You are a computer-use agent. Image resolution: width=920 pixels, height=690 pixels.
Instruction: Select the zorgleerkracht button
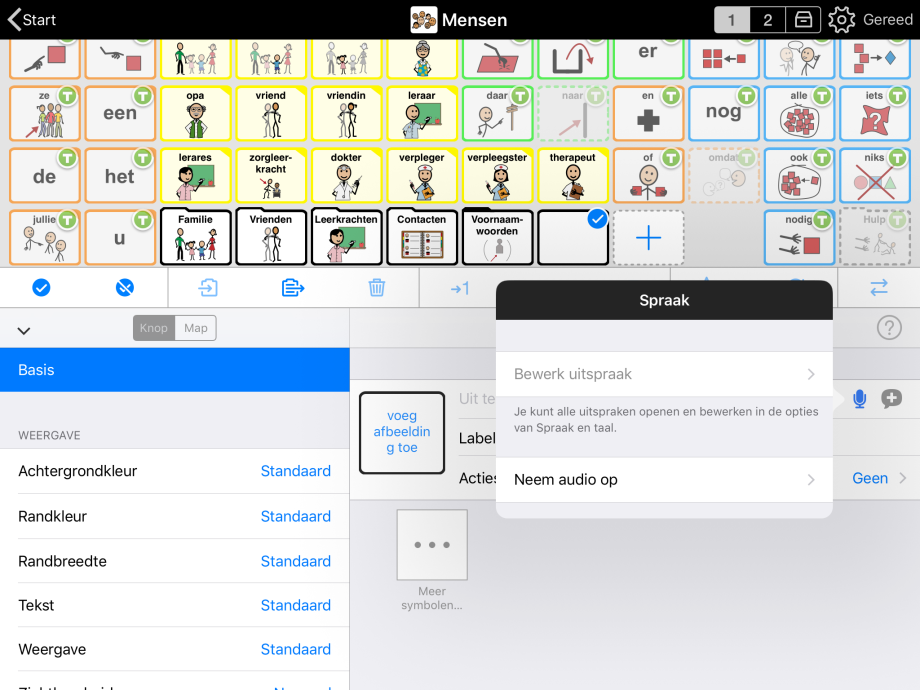pyautogui.click(x=271, y=175)
